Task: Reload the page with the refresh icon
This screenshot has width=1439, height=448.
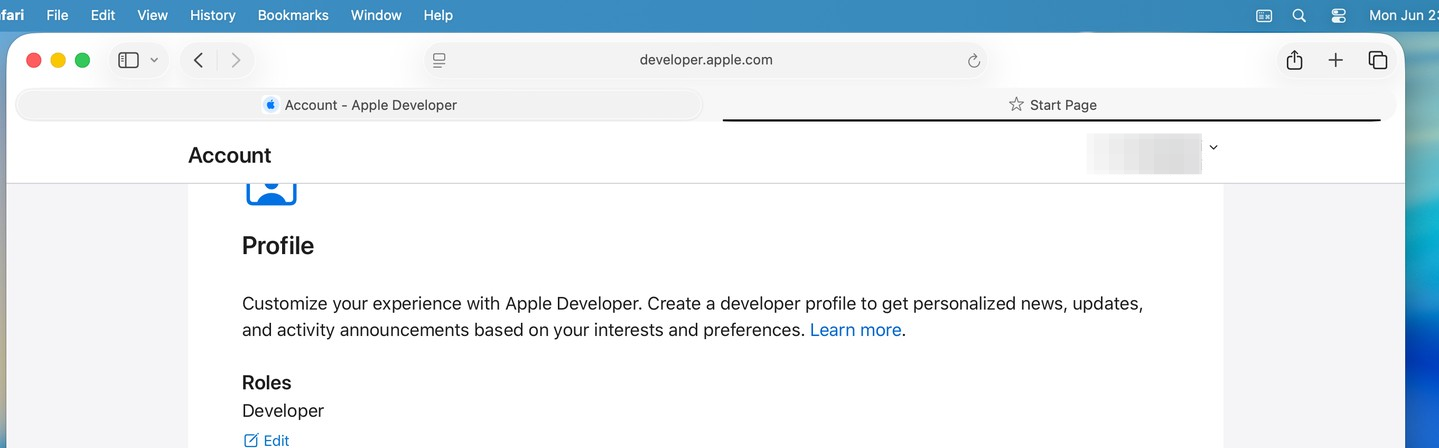Action: click(973, 60)
